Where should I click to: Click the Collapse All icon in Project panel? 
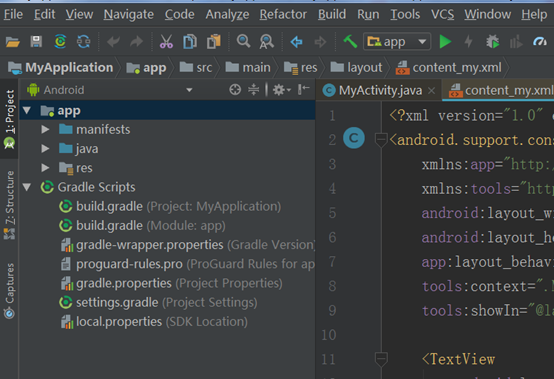coord(253,90)
